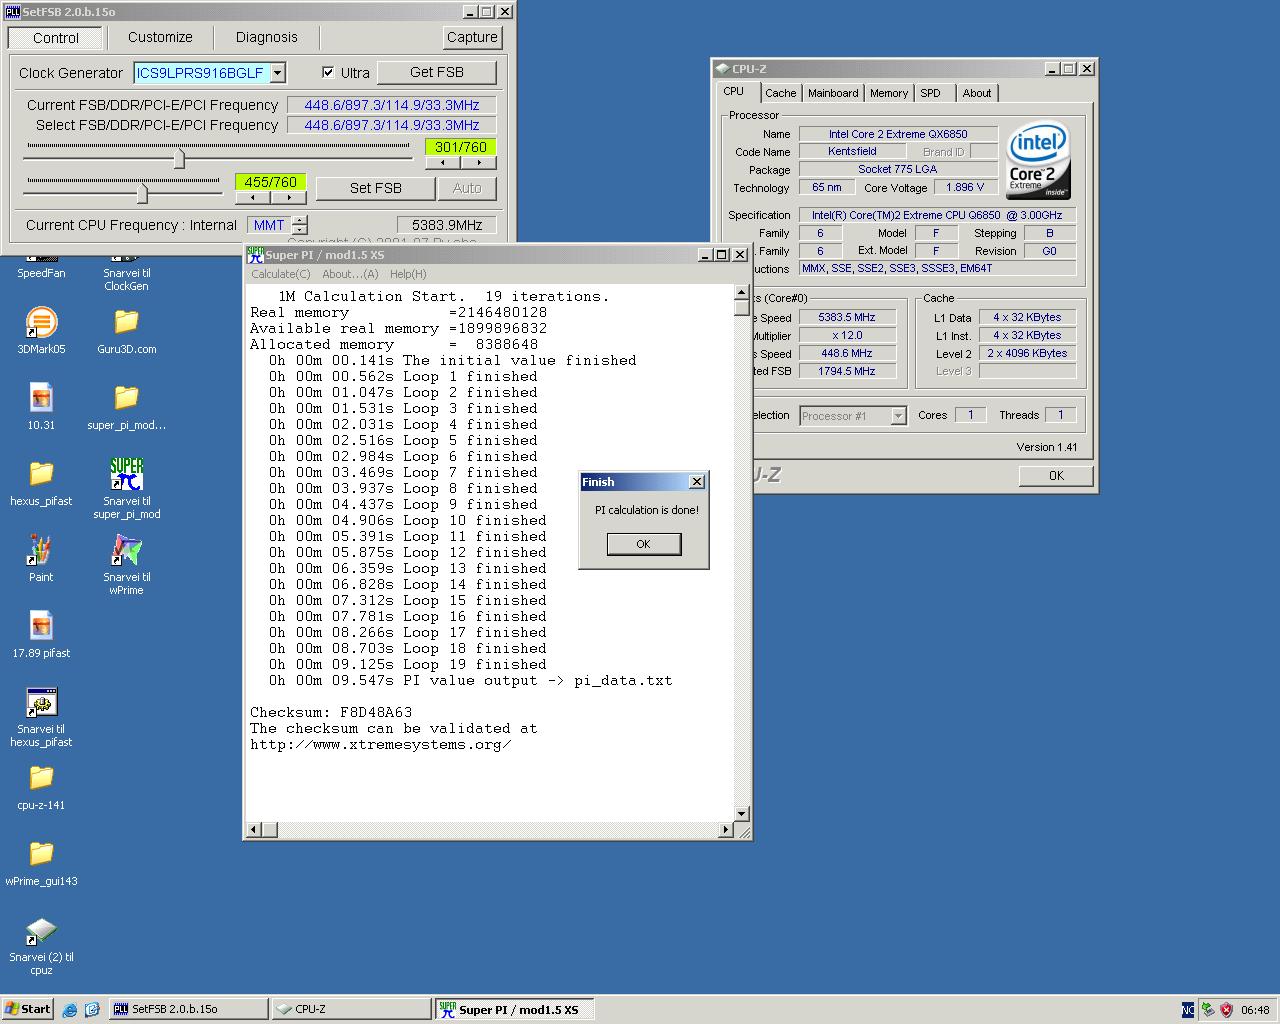The image size is (1280, 1024).
Task: Click the second quick launch icon beside IE
Action: 92,1009
